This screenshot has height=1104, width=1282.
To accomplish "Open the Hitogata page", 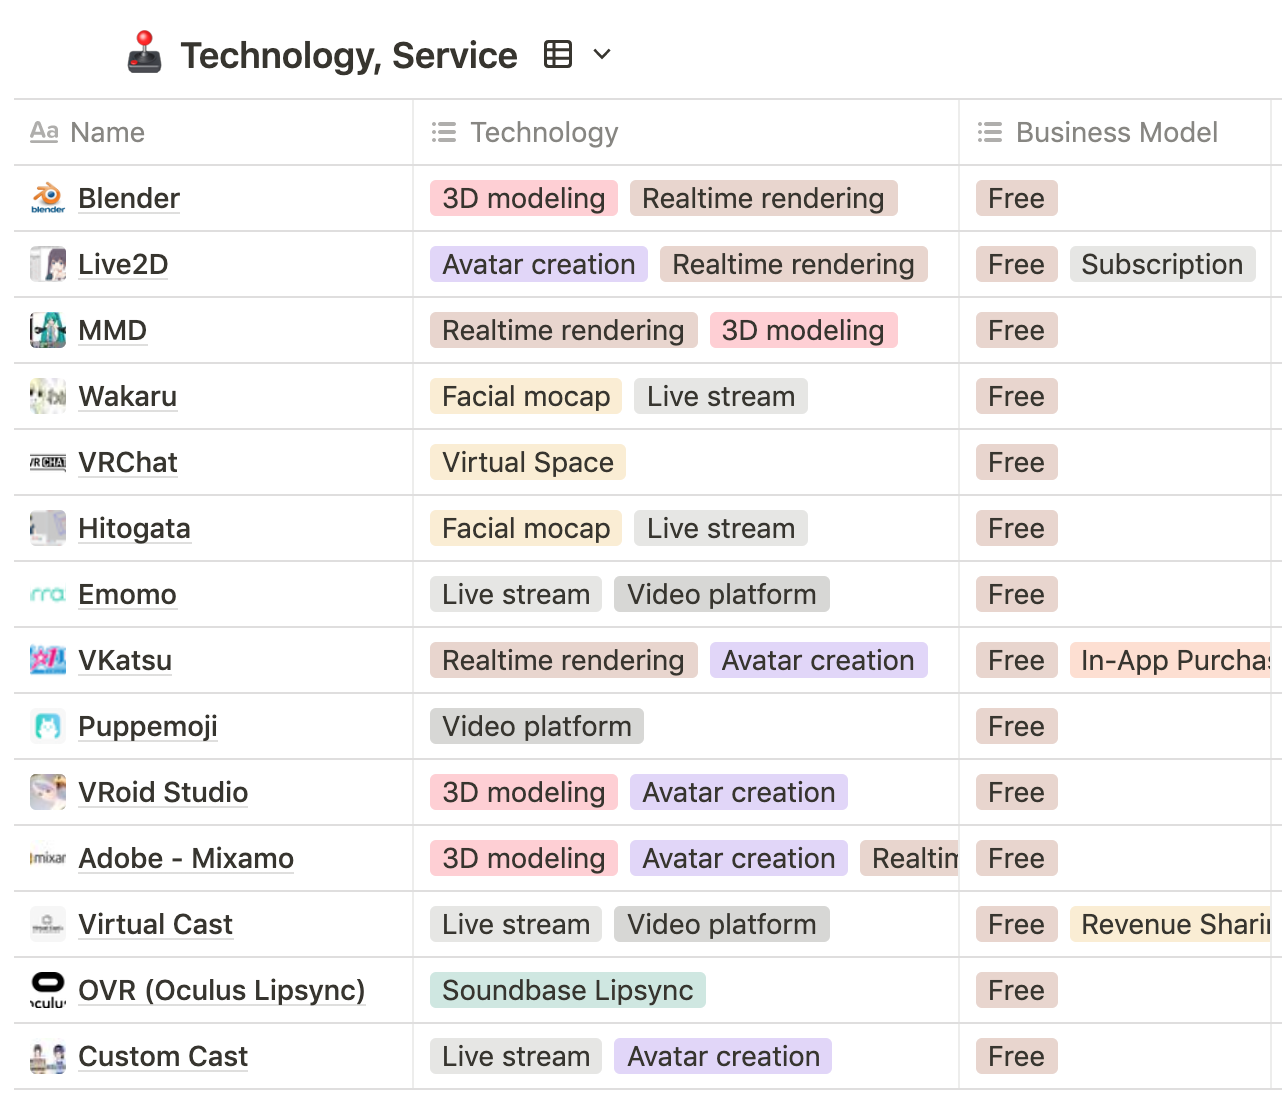I will point(134,528).
